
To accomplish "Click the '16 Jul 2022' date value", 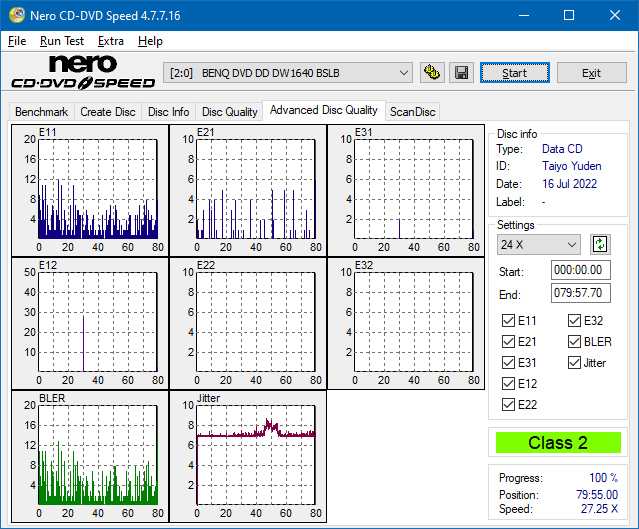I will (x=569, y=184).
